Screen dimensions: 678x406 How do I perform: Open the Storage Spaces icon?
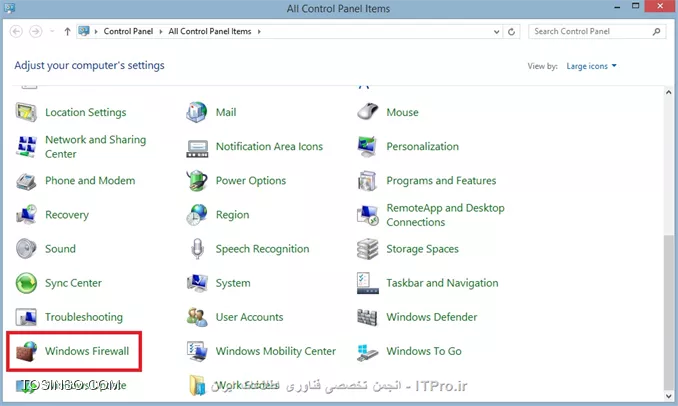(368, 249)
